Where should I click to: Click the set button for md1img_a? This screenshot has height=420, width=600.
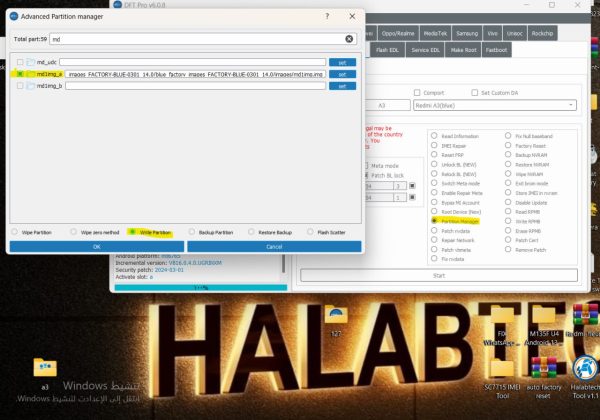click(x=342, y=74)
